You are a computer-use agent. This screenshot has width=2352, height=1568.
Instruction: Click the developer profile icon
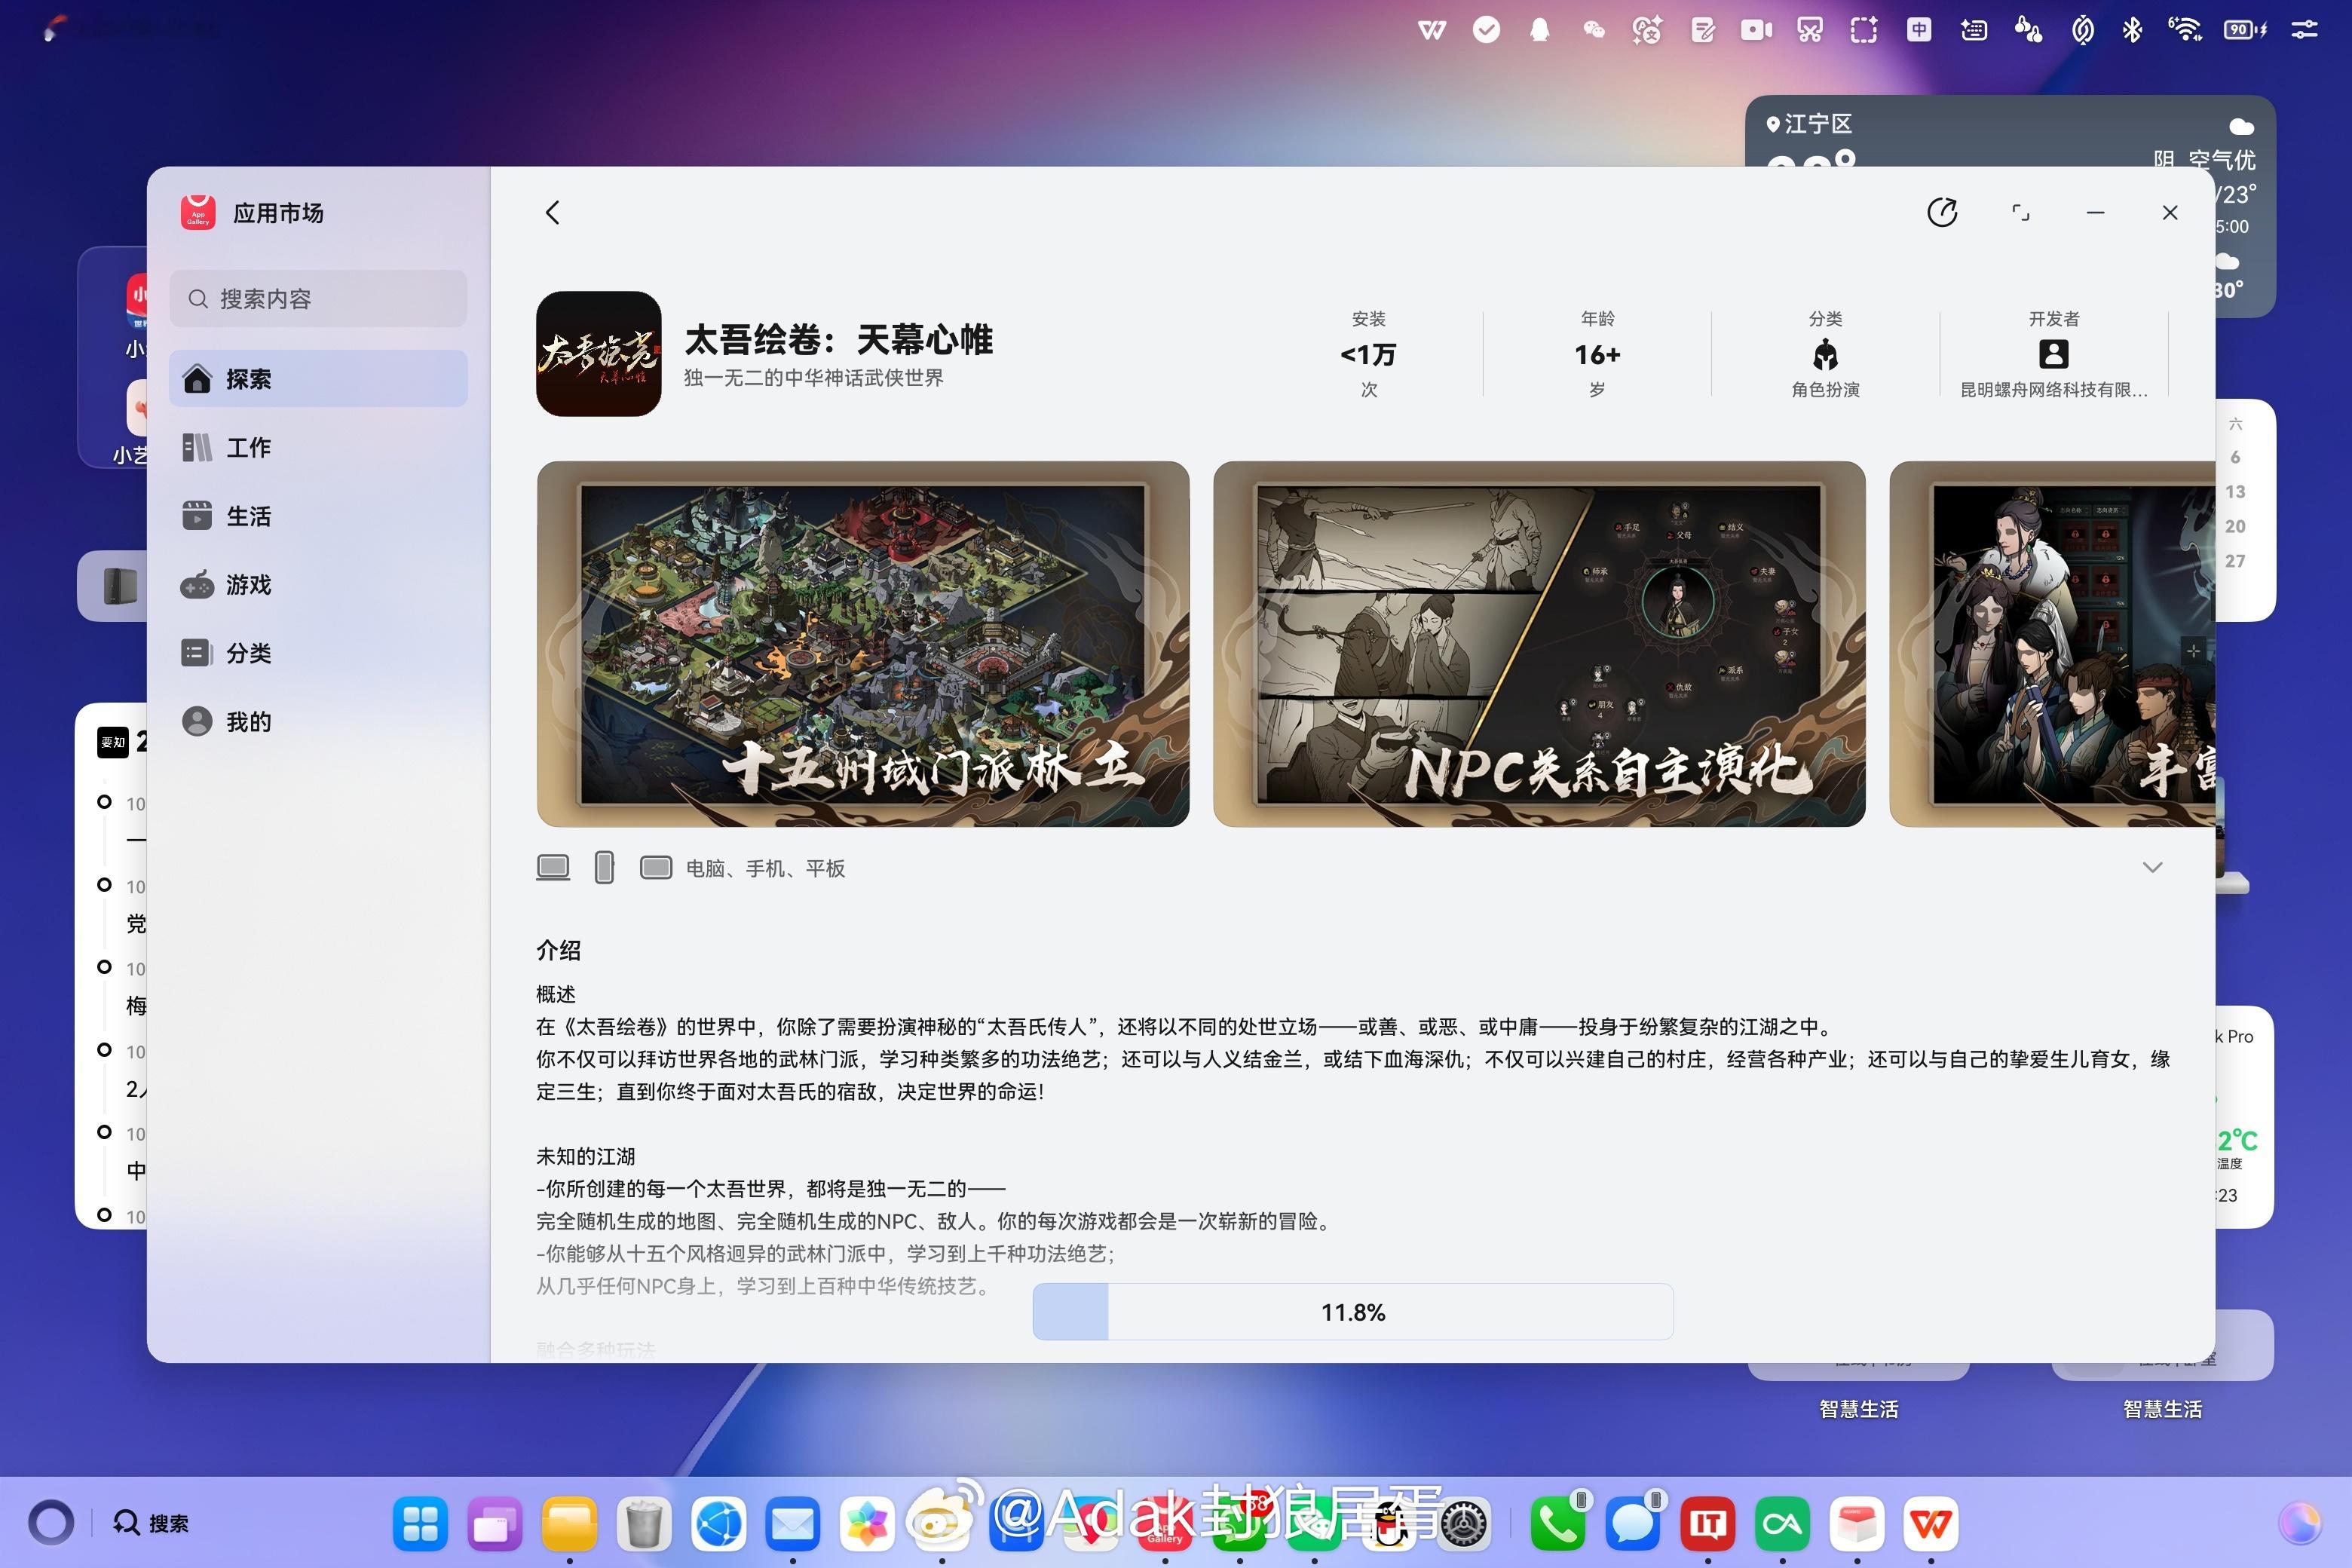2053,354
